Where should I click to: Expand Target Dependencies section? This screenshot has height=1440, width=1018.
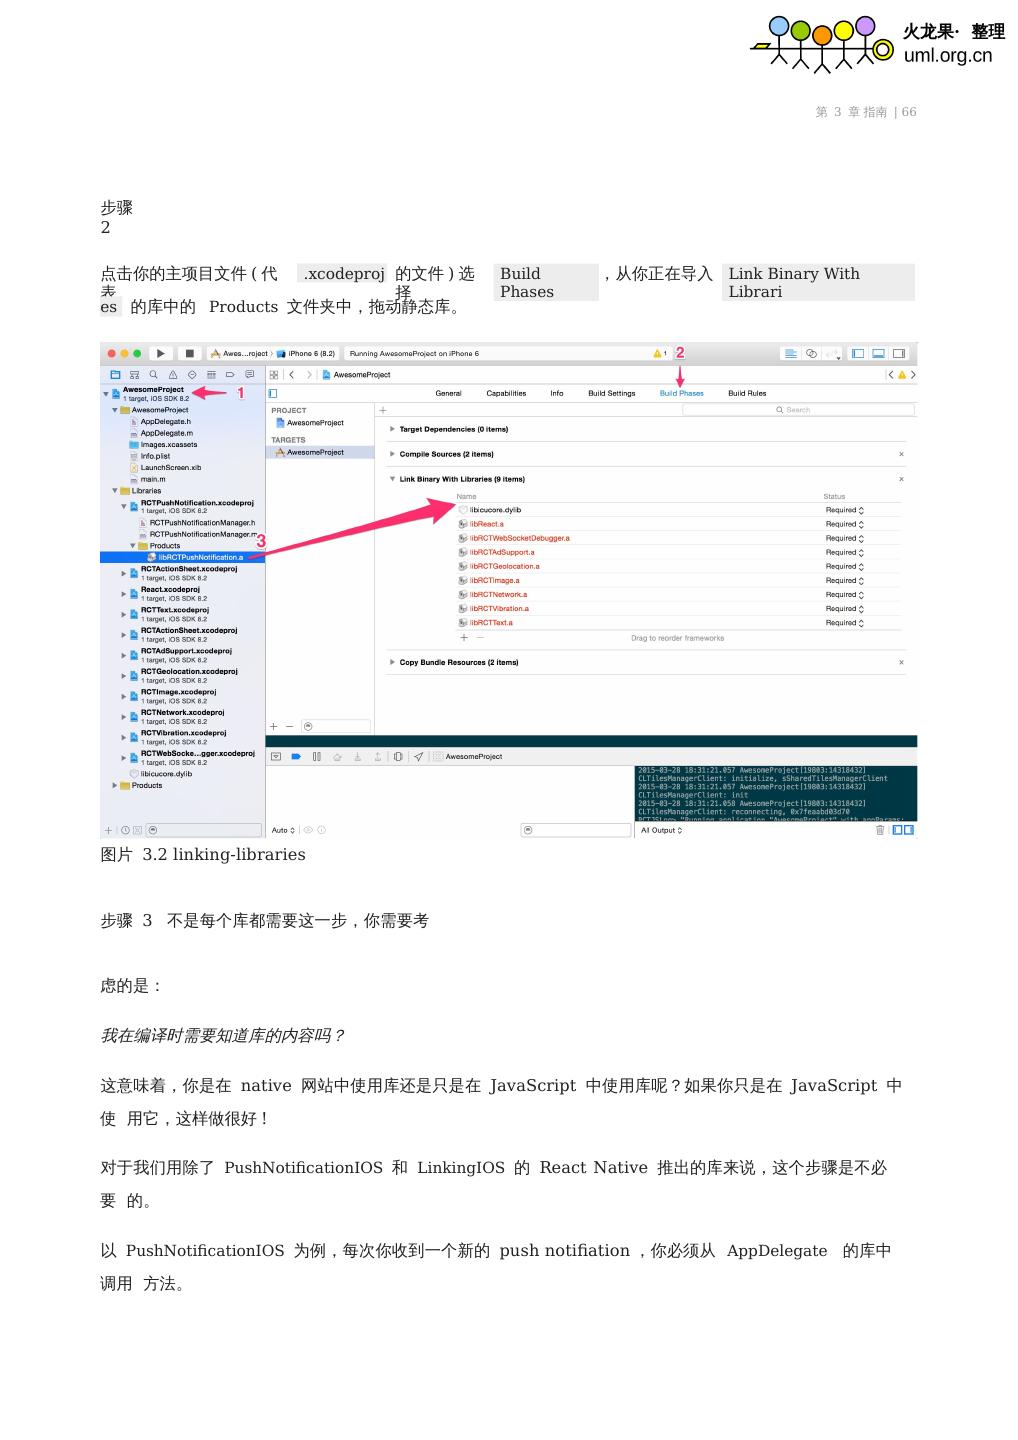(x=392, y=429)
